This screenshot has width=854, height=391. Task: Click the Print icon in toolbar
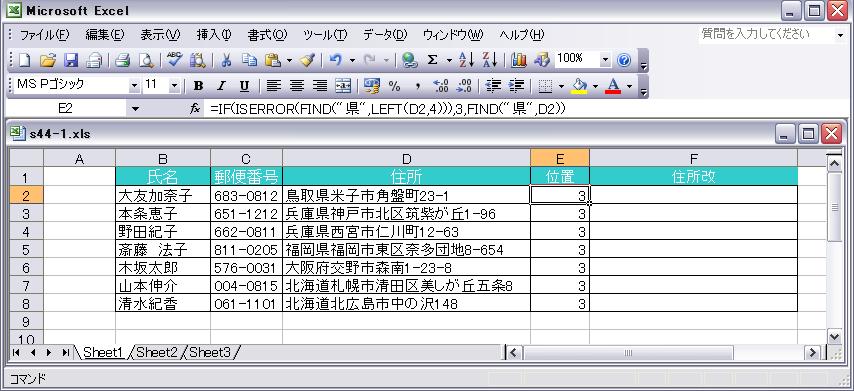121,60
